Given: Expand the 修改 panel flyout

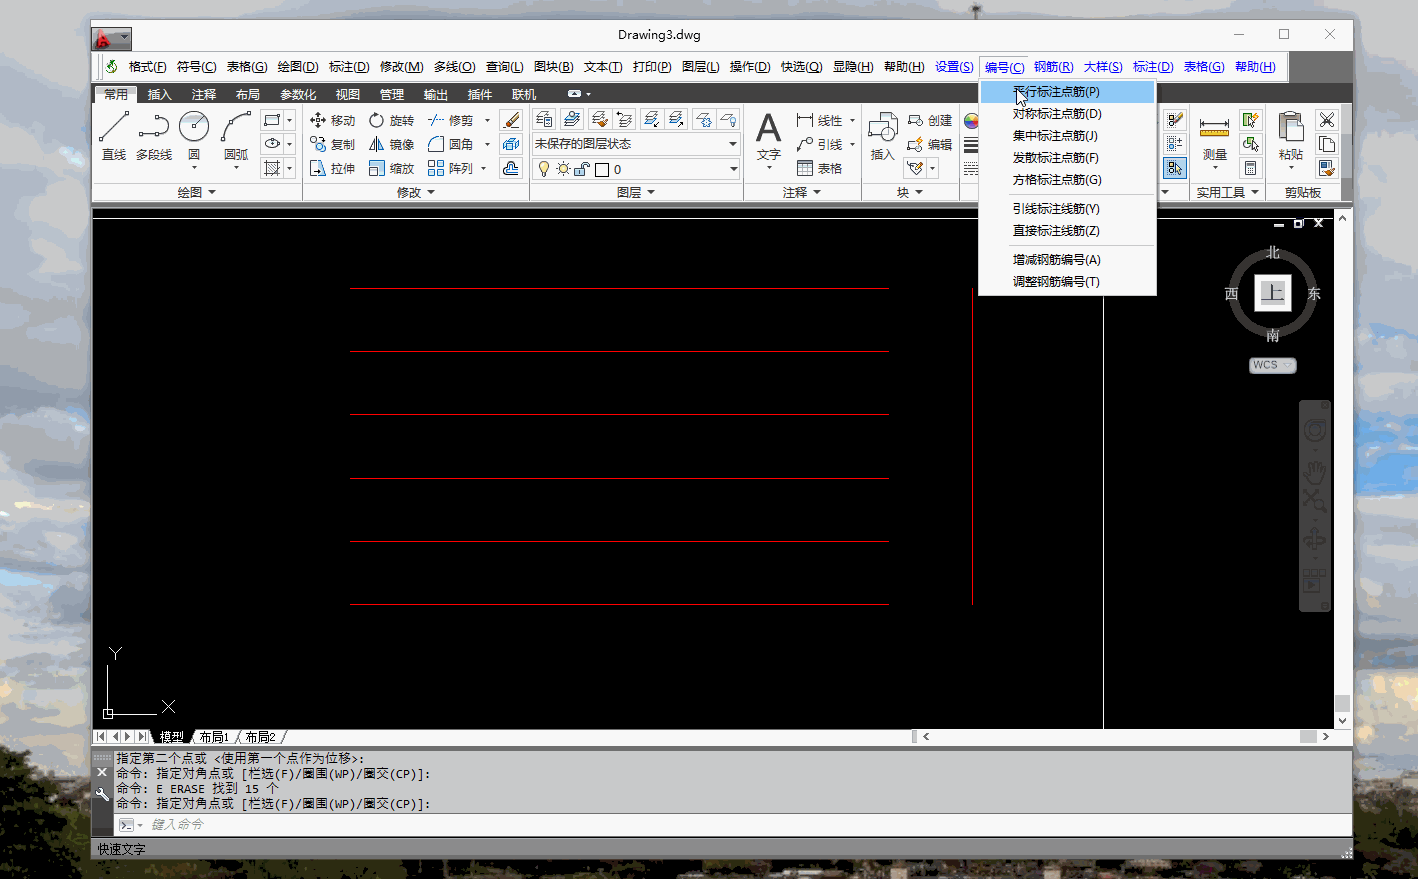Looking at the screenshot, I should click(416, 192).
